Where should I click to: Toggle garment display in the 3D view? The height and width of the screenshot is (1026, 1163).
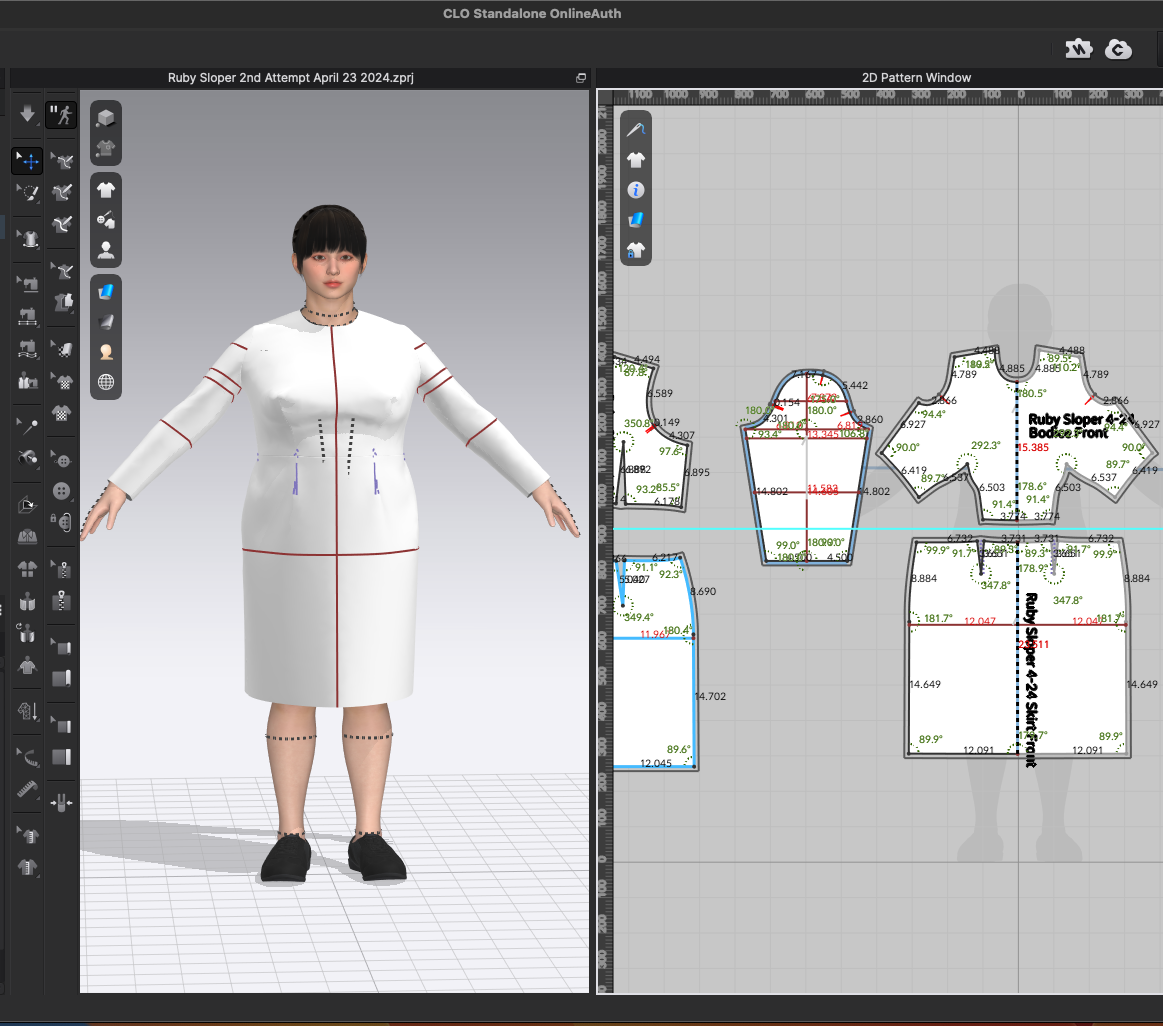106,189
